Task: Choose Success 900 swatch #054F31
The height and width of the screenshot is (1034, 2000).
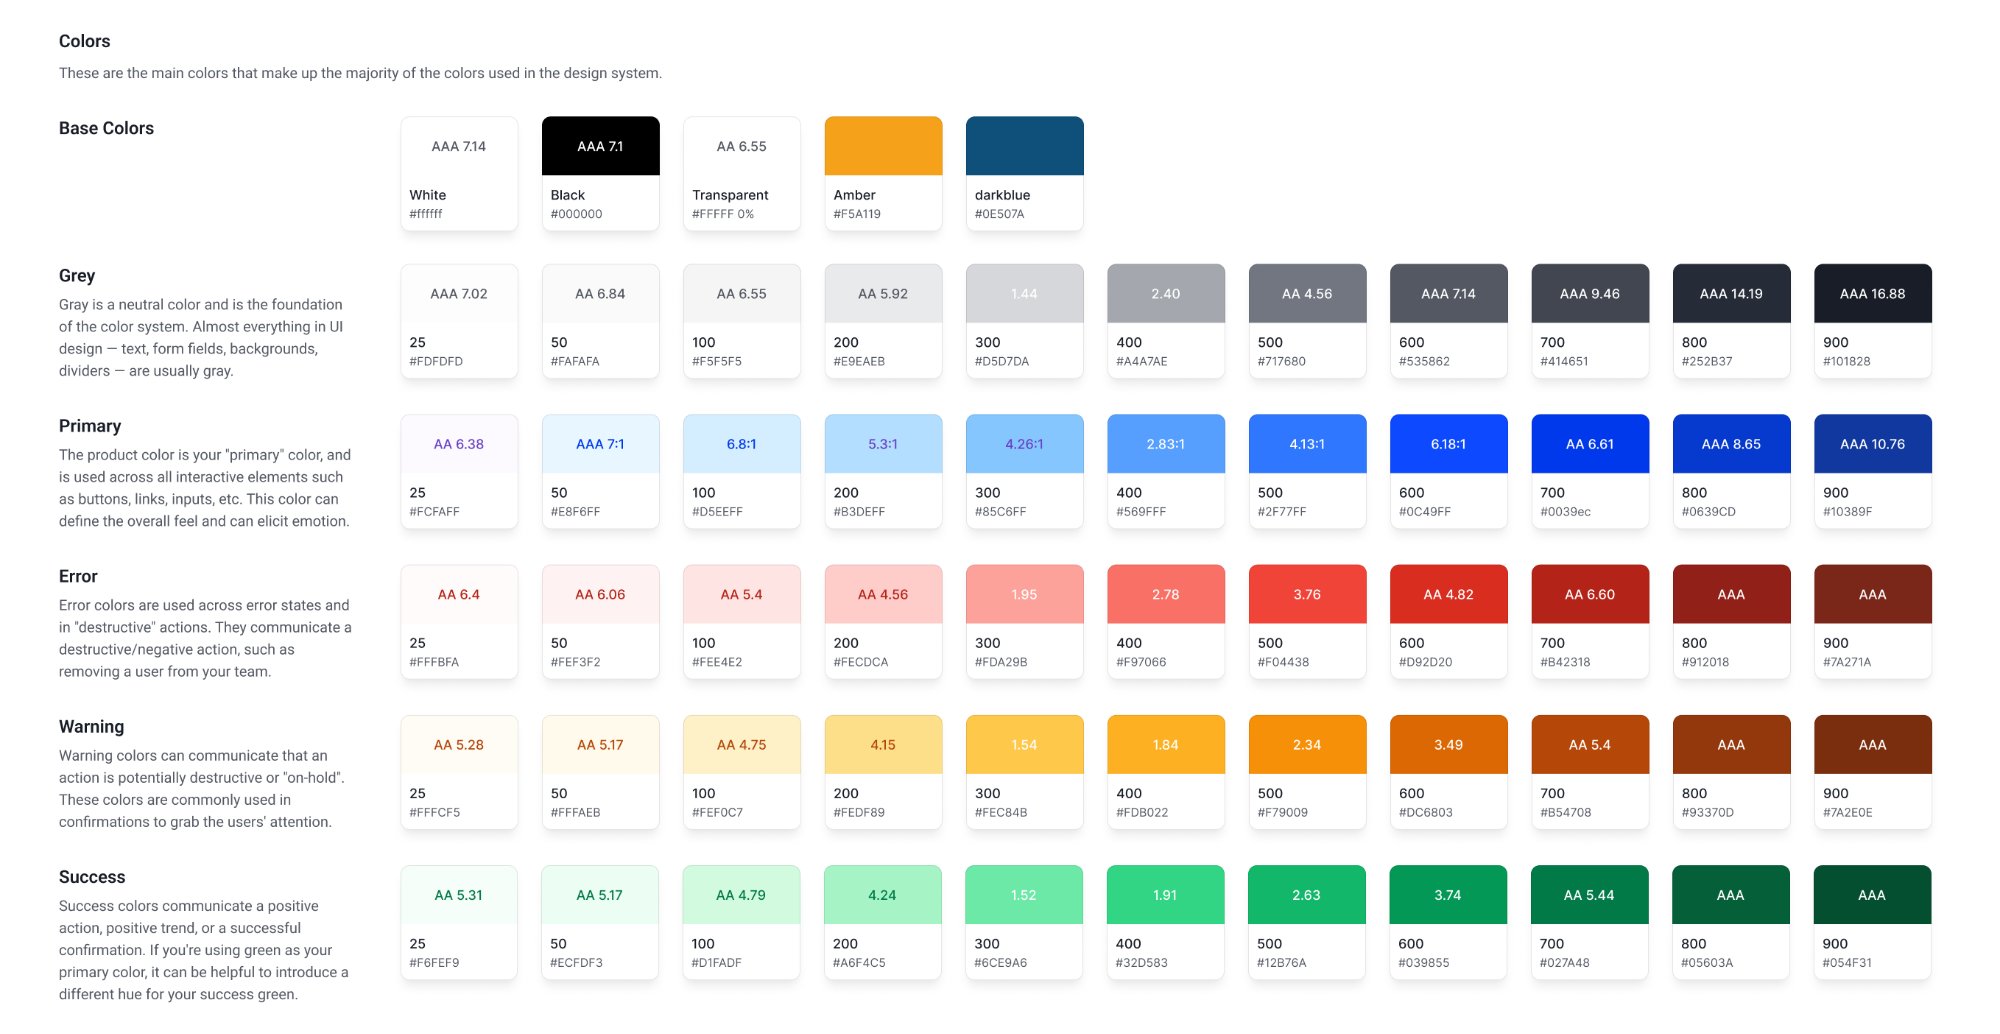Action: tap(1871, 895)
